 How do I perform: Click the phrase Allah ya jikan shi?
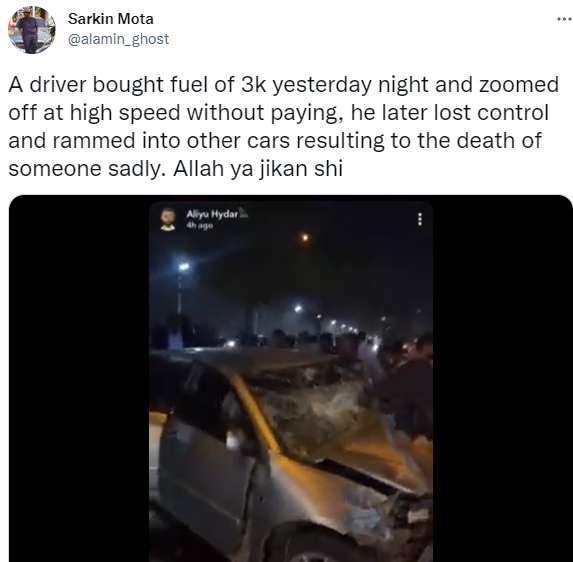pyautogui.click(x=258, y=168)
